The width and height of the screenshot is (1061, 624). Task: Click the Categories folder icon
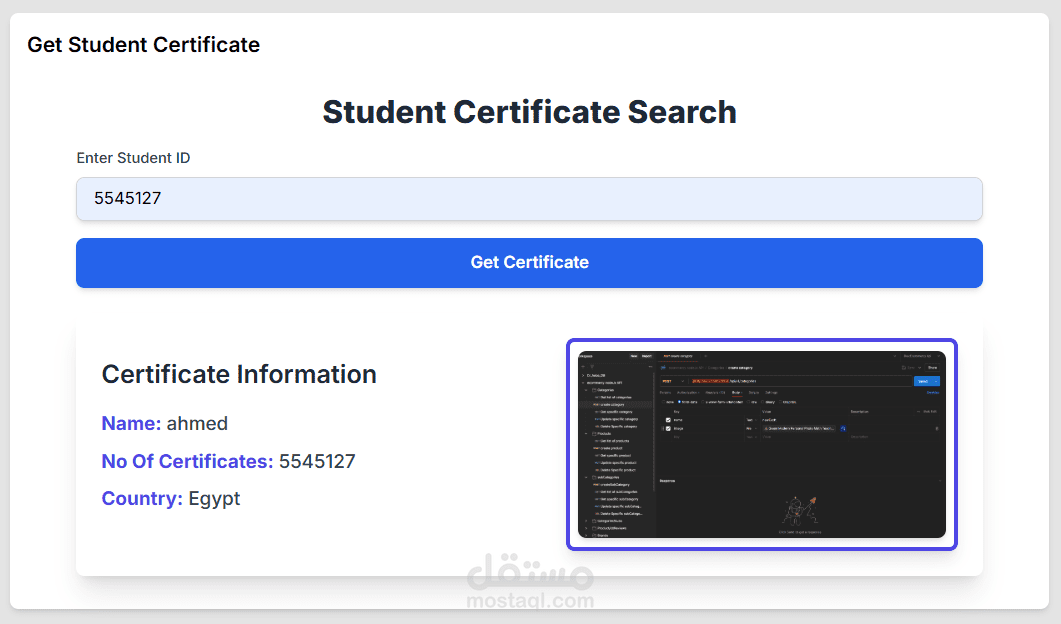point(593,390)
